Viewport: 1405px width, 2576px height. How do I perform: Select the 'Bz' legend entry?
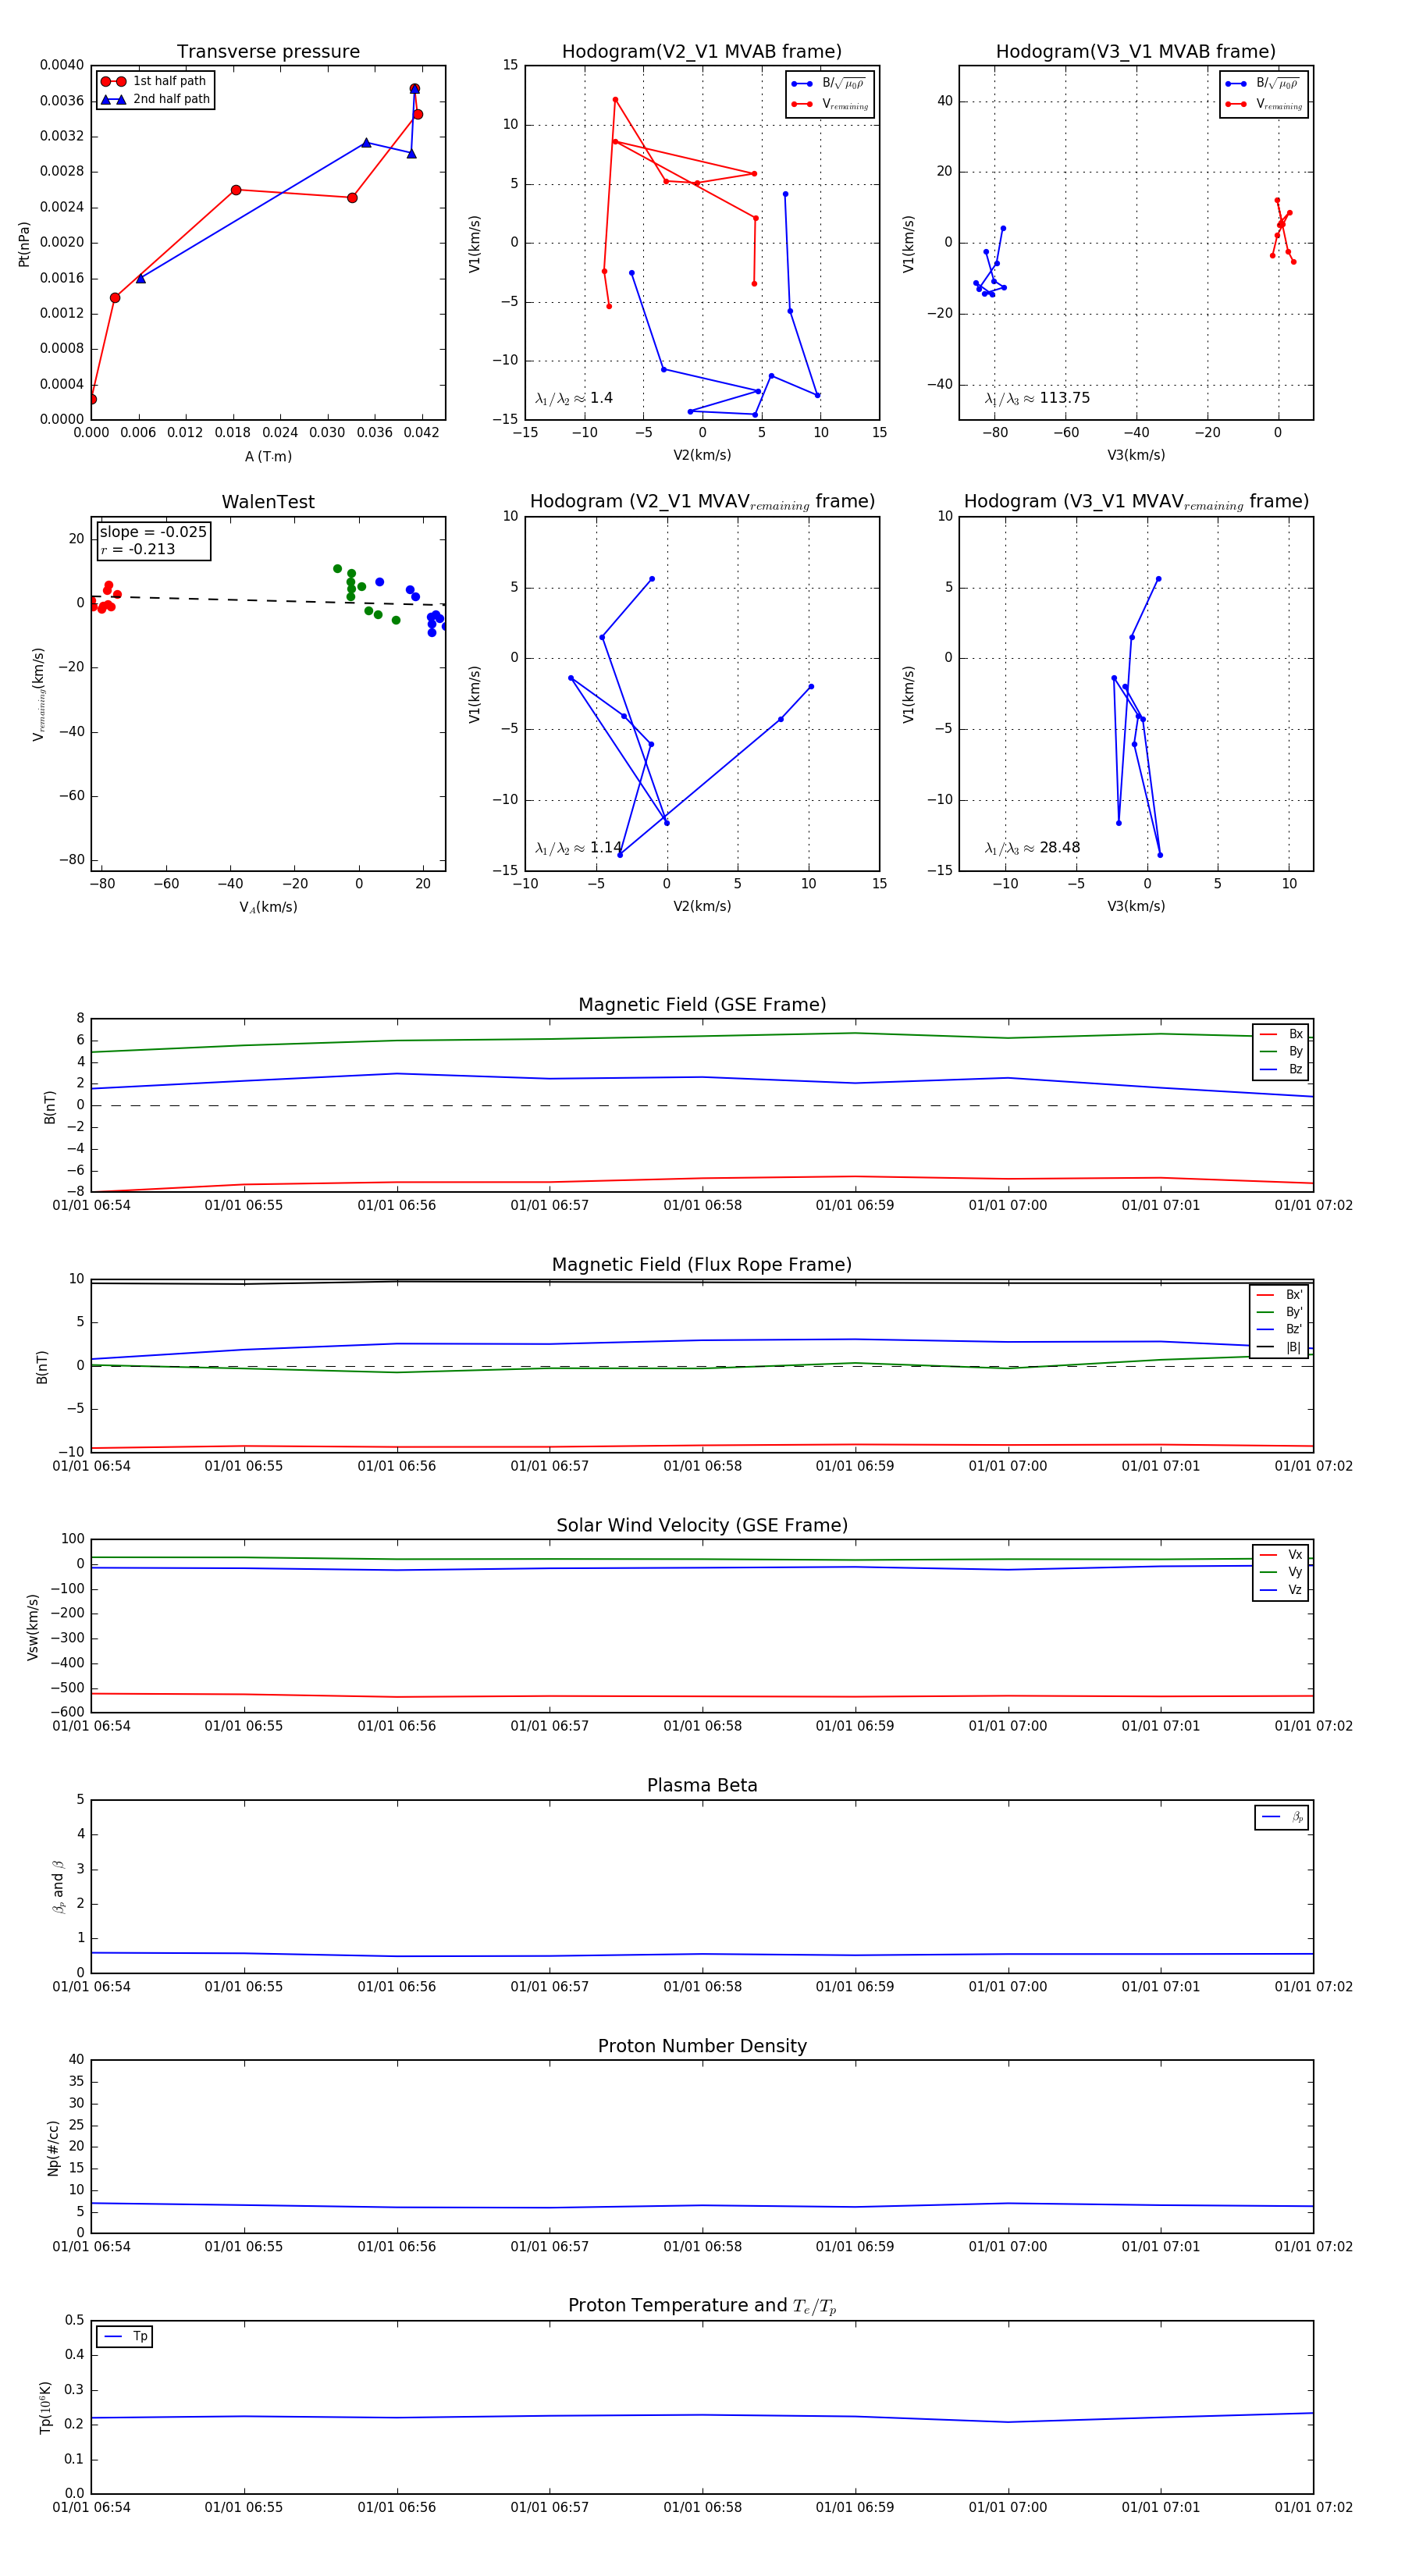click(x=1281, y=1069)
